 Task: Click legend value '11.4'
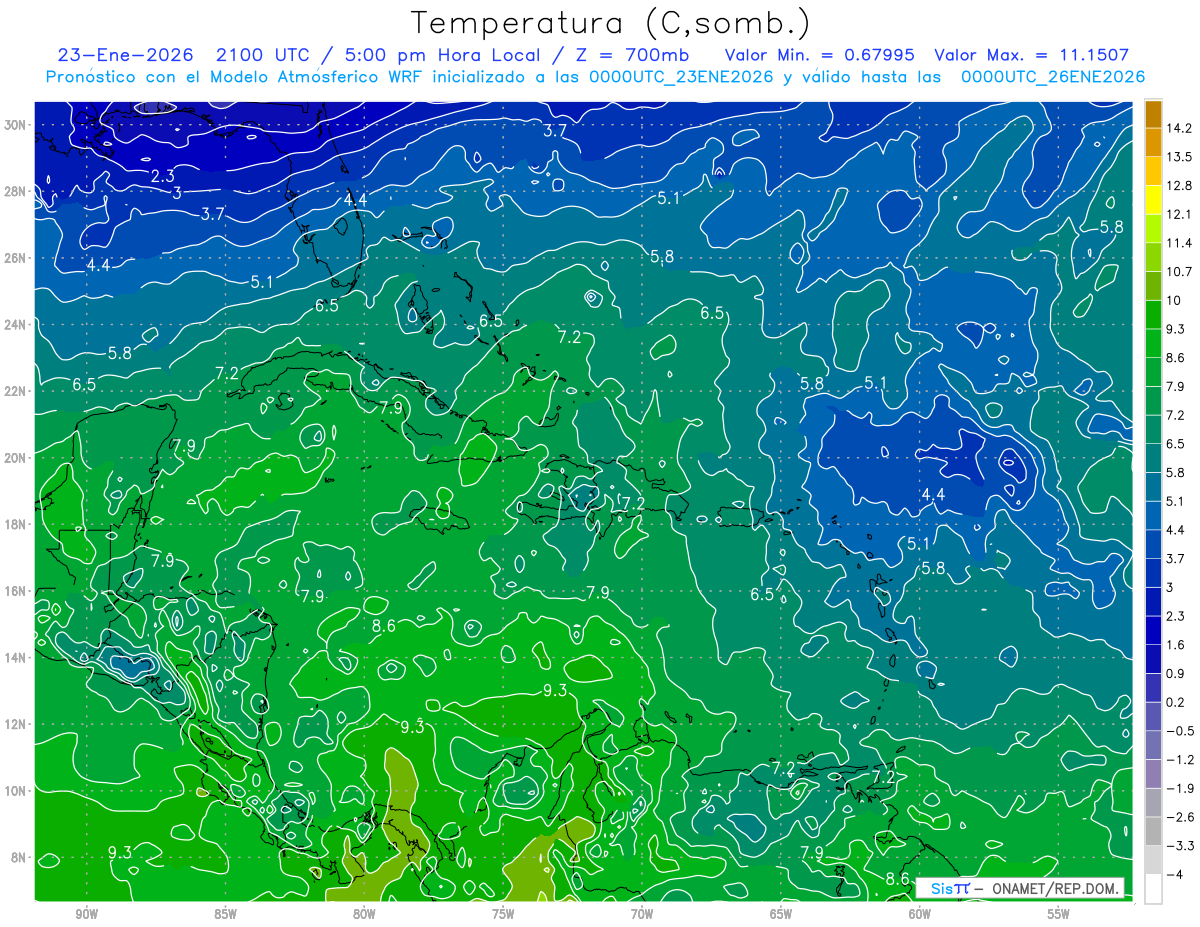coord(1179,243)
